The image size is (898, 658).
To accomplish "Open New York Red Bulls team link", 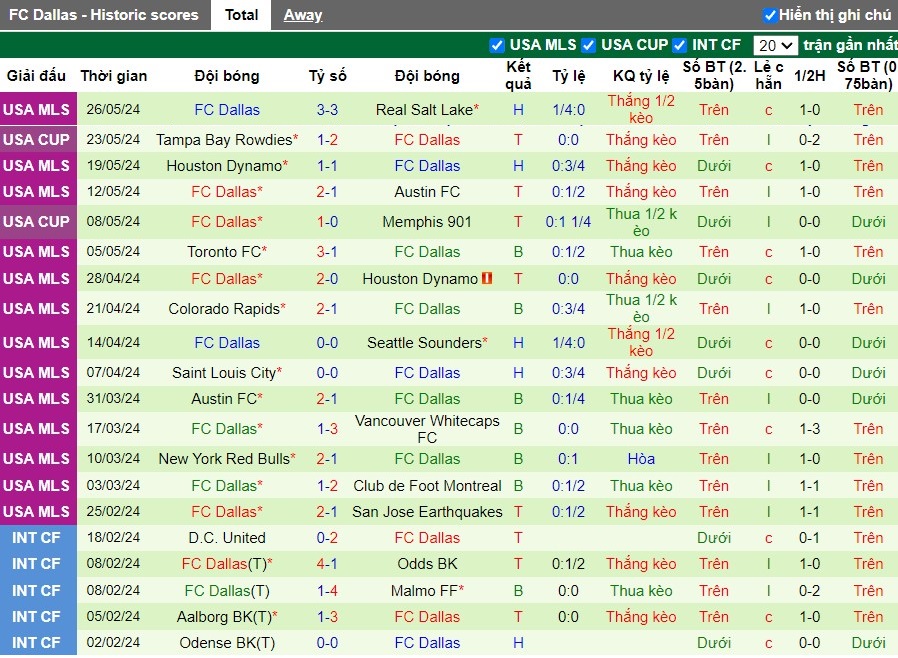I will pyautogui.click(x=224, y=459).
